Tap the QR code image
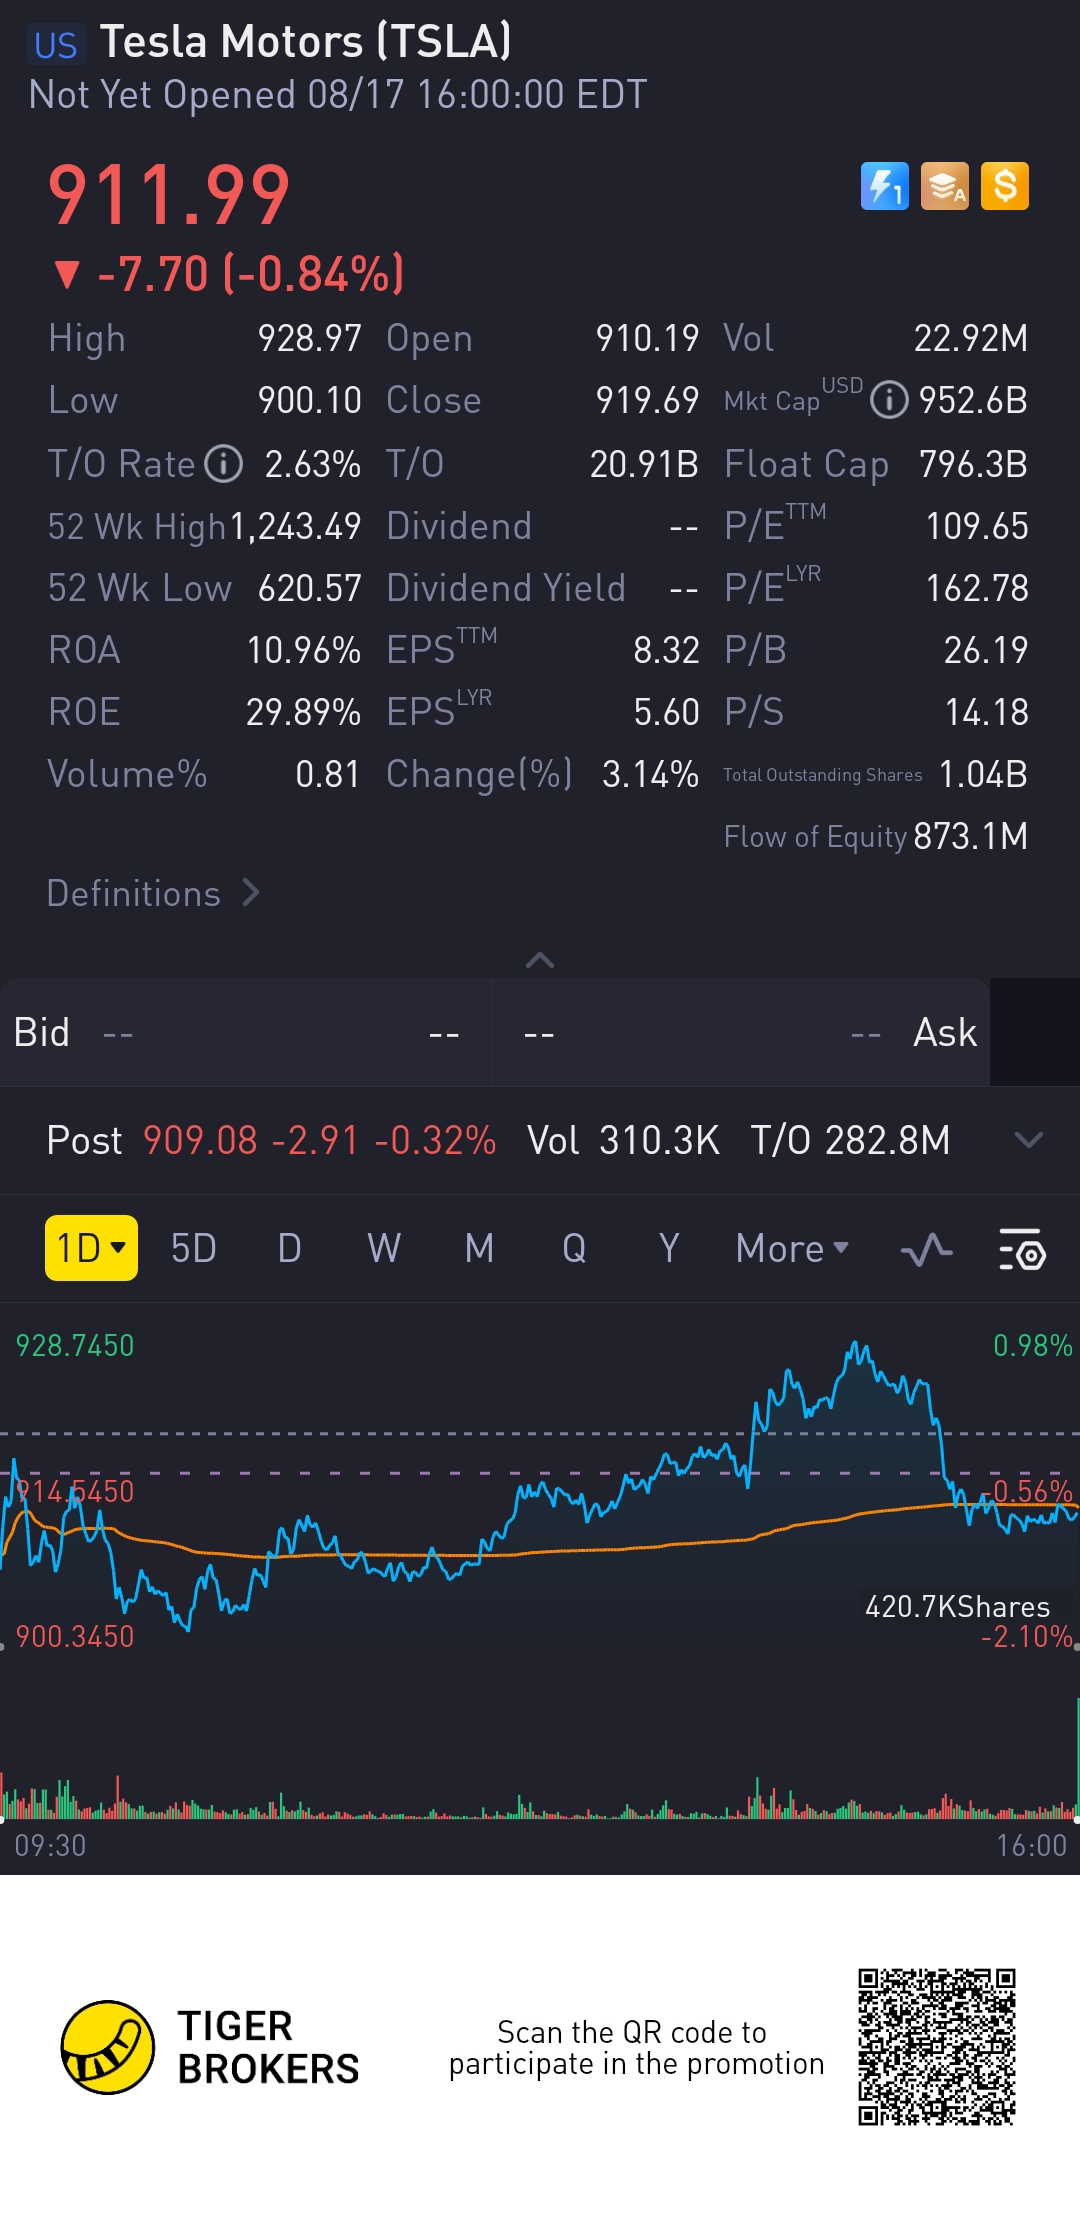The image size is (1080, 2220). [x=937, y=2047]
